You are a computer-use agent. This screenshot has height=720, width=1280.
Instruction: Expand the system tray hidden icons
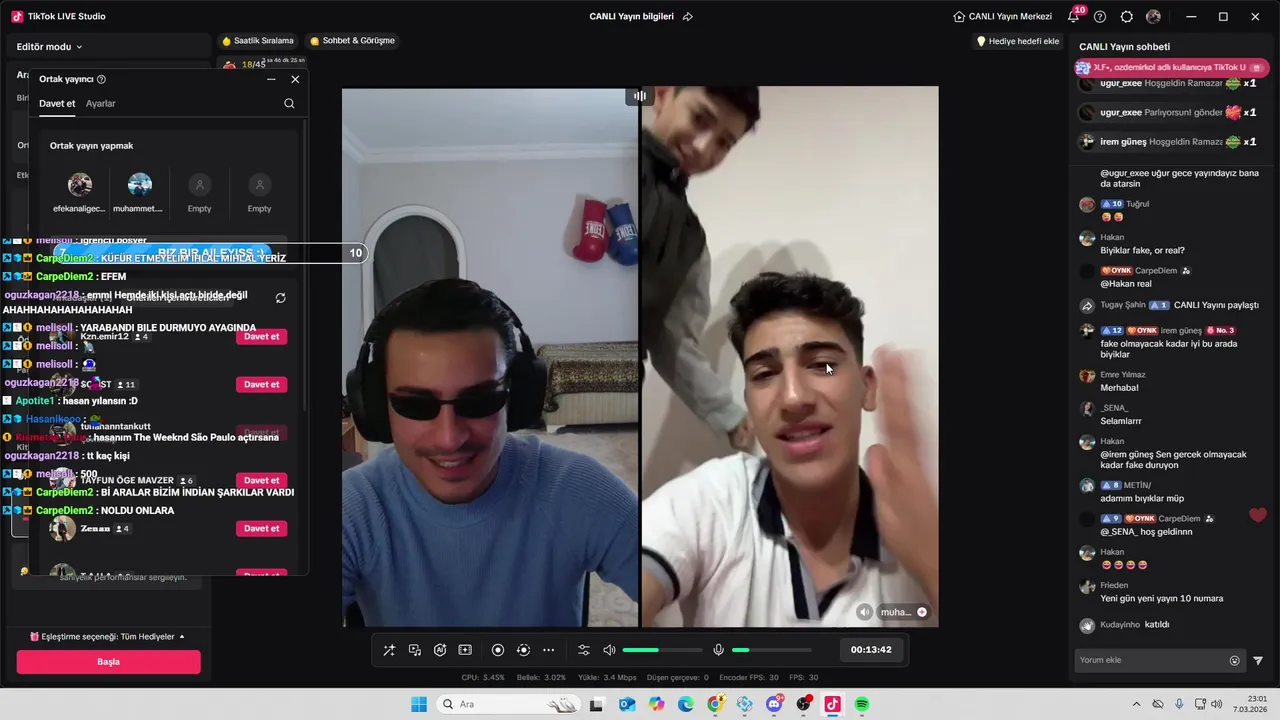pyautogui.click(x=1136, y=705)
